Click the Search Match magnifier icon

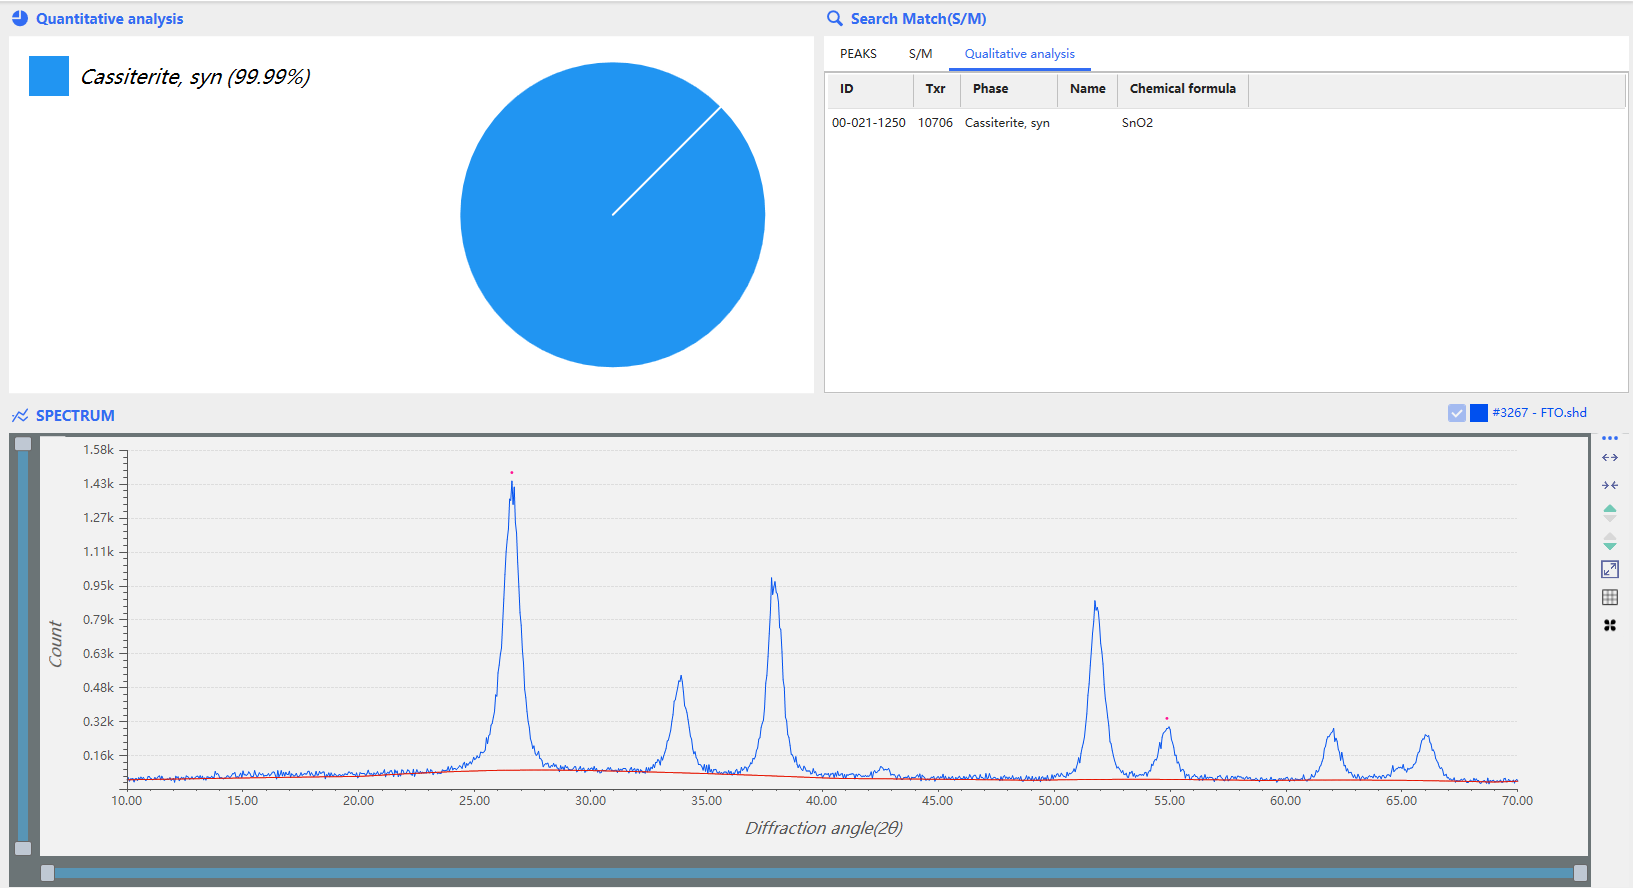click(x=834, y=18)
